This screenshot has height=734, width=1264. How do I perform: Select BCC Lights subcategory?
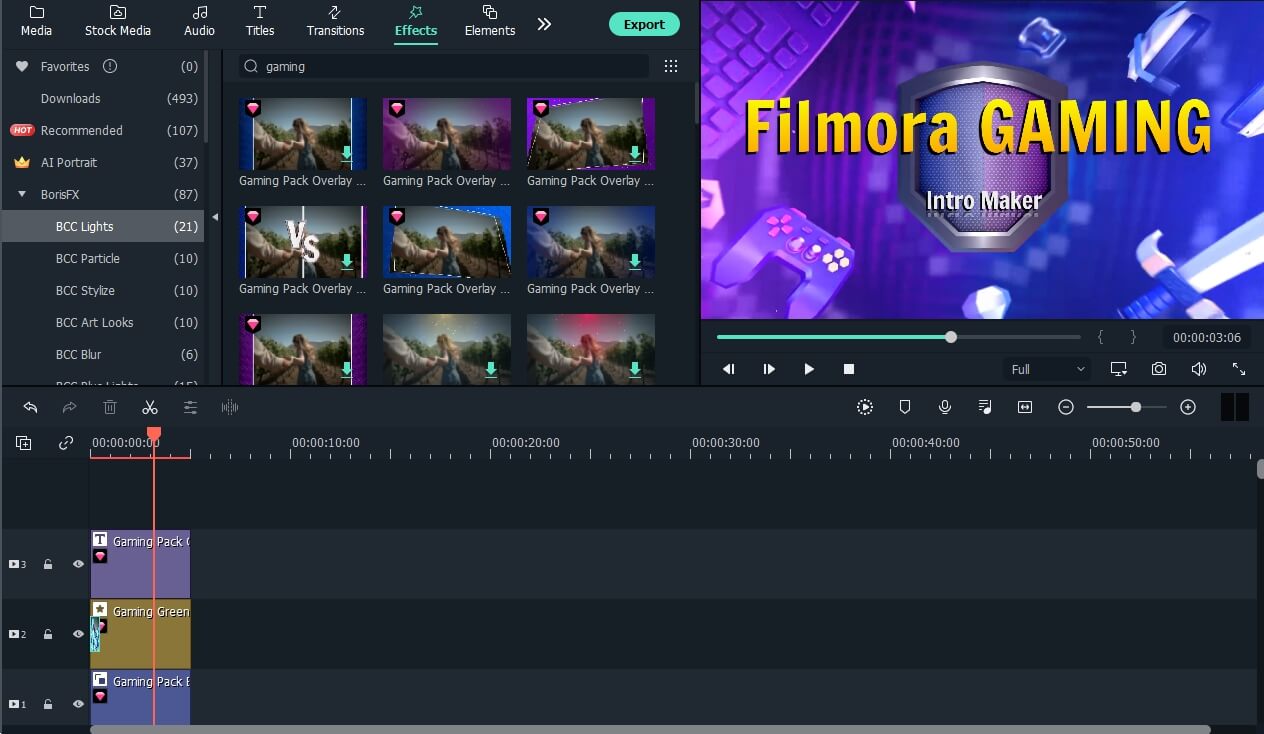pos(103,226)
